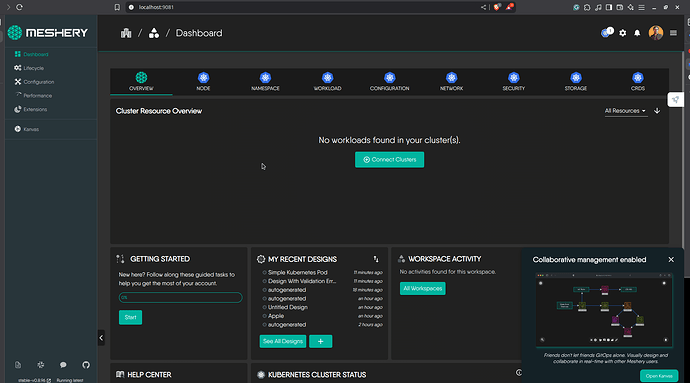The height and width of the screenshot is (383, 690).
Task: Open settings gear in header
Action: pos(623,33)
